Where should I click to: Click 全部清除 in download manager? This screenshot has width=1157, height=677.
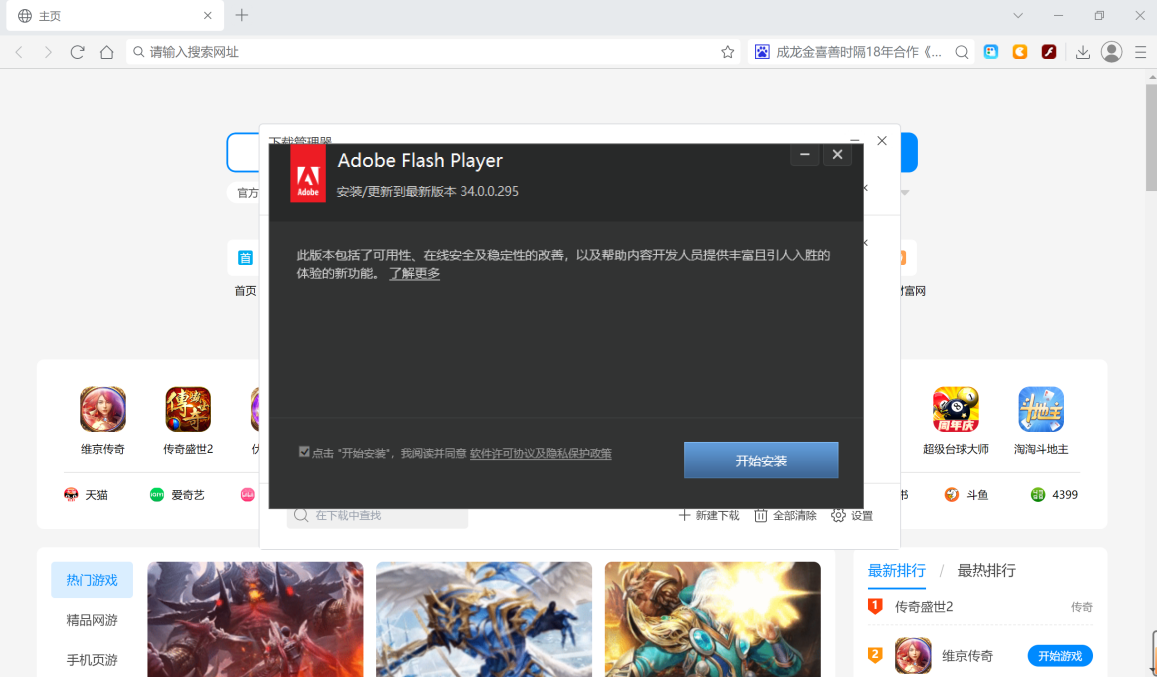coord(785,515)
